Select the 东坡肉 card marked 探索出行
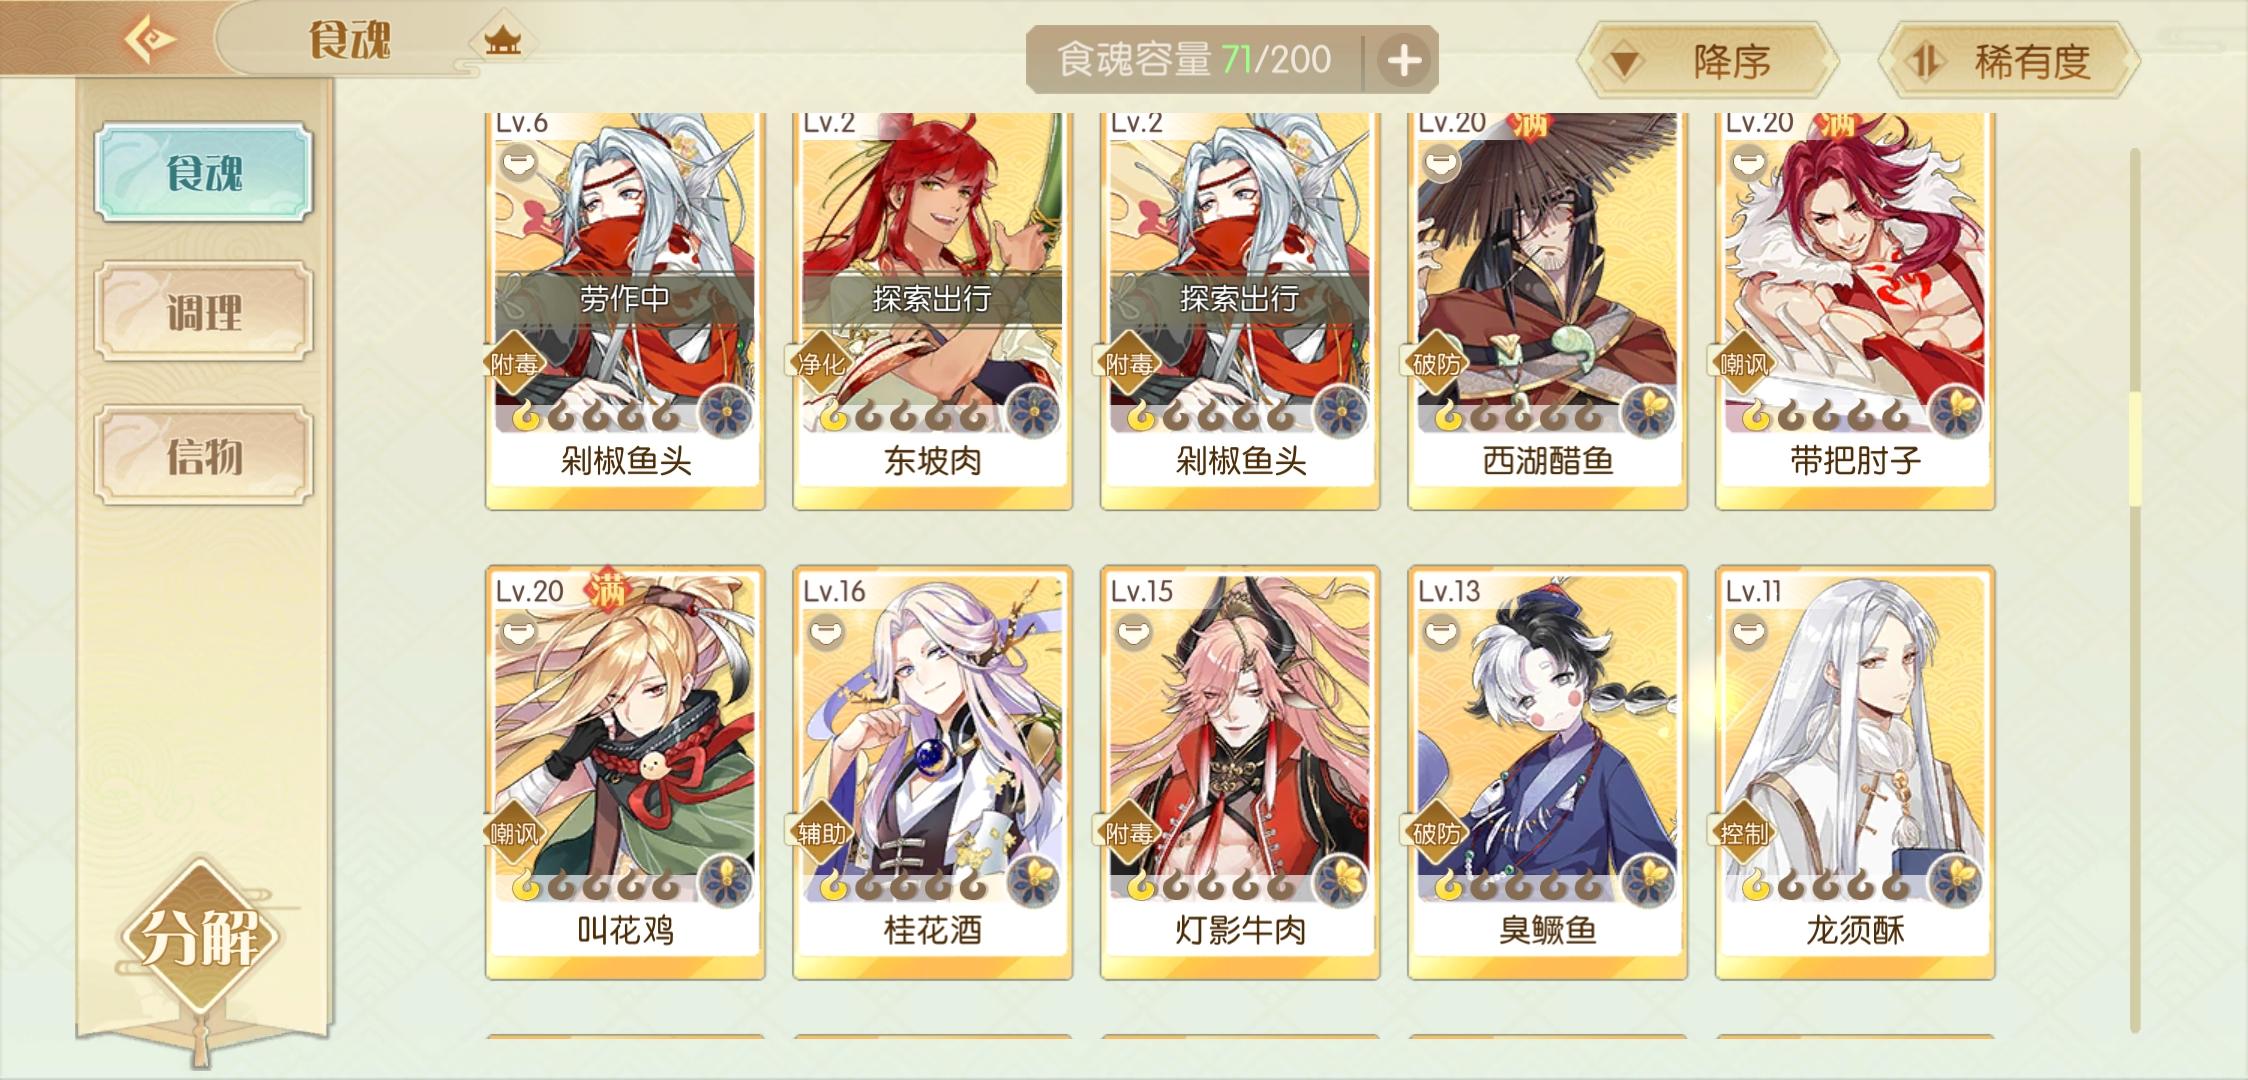Screen dimensions: 2248x1080 (x=932, y=310)
